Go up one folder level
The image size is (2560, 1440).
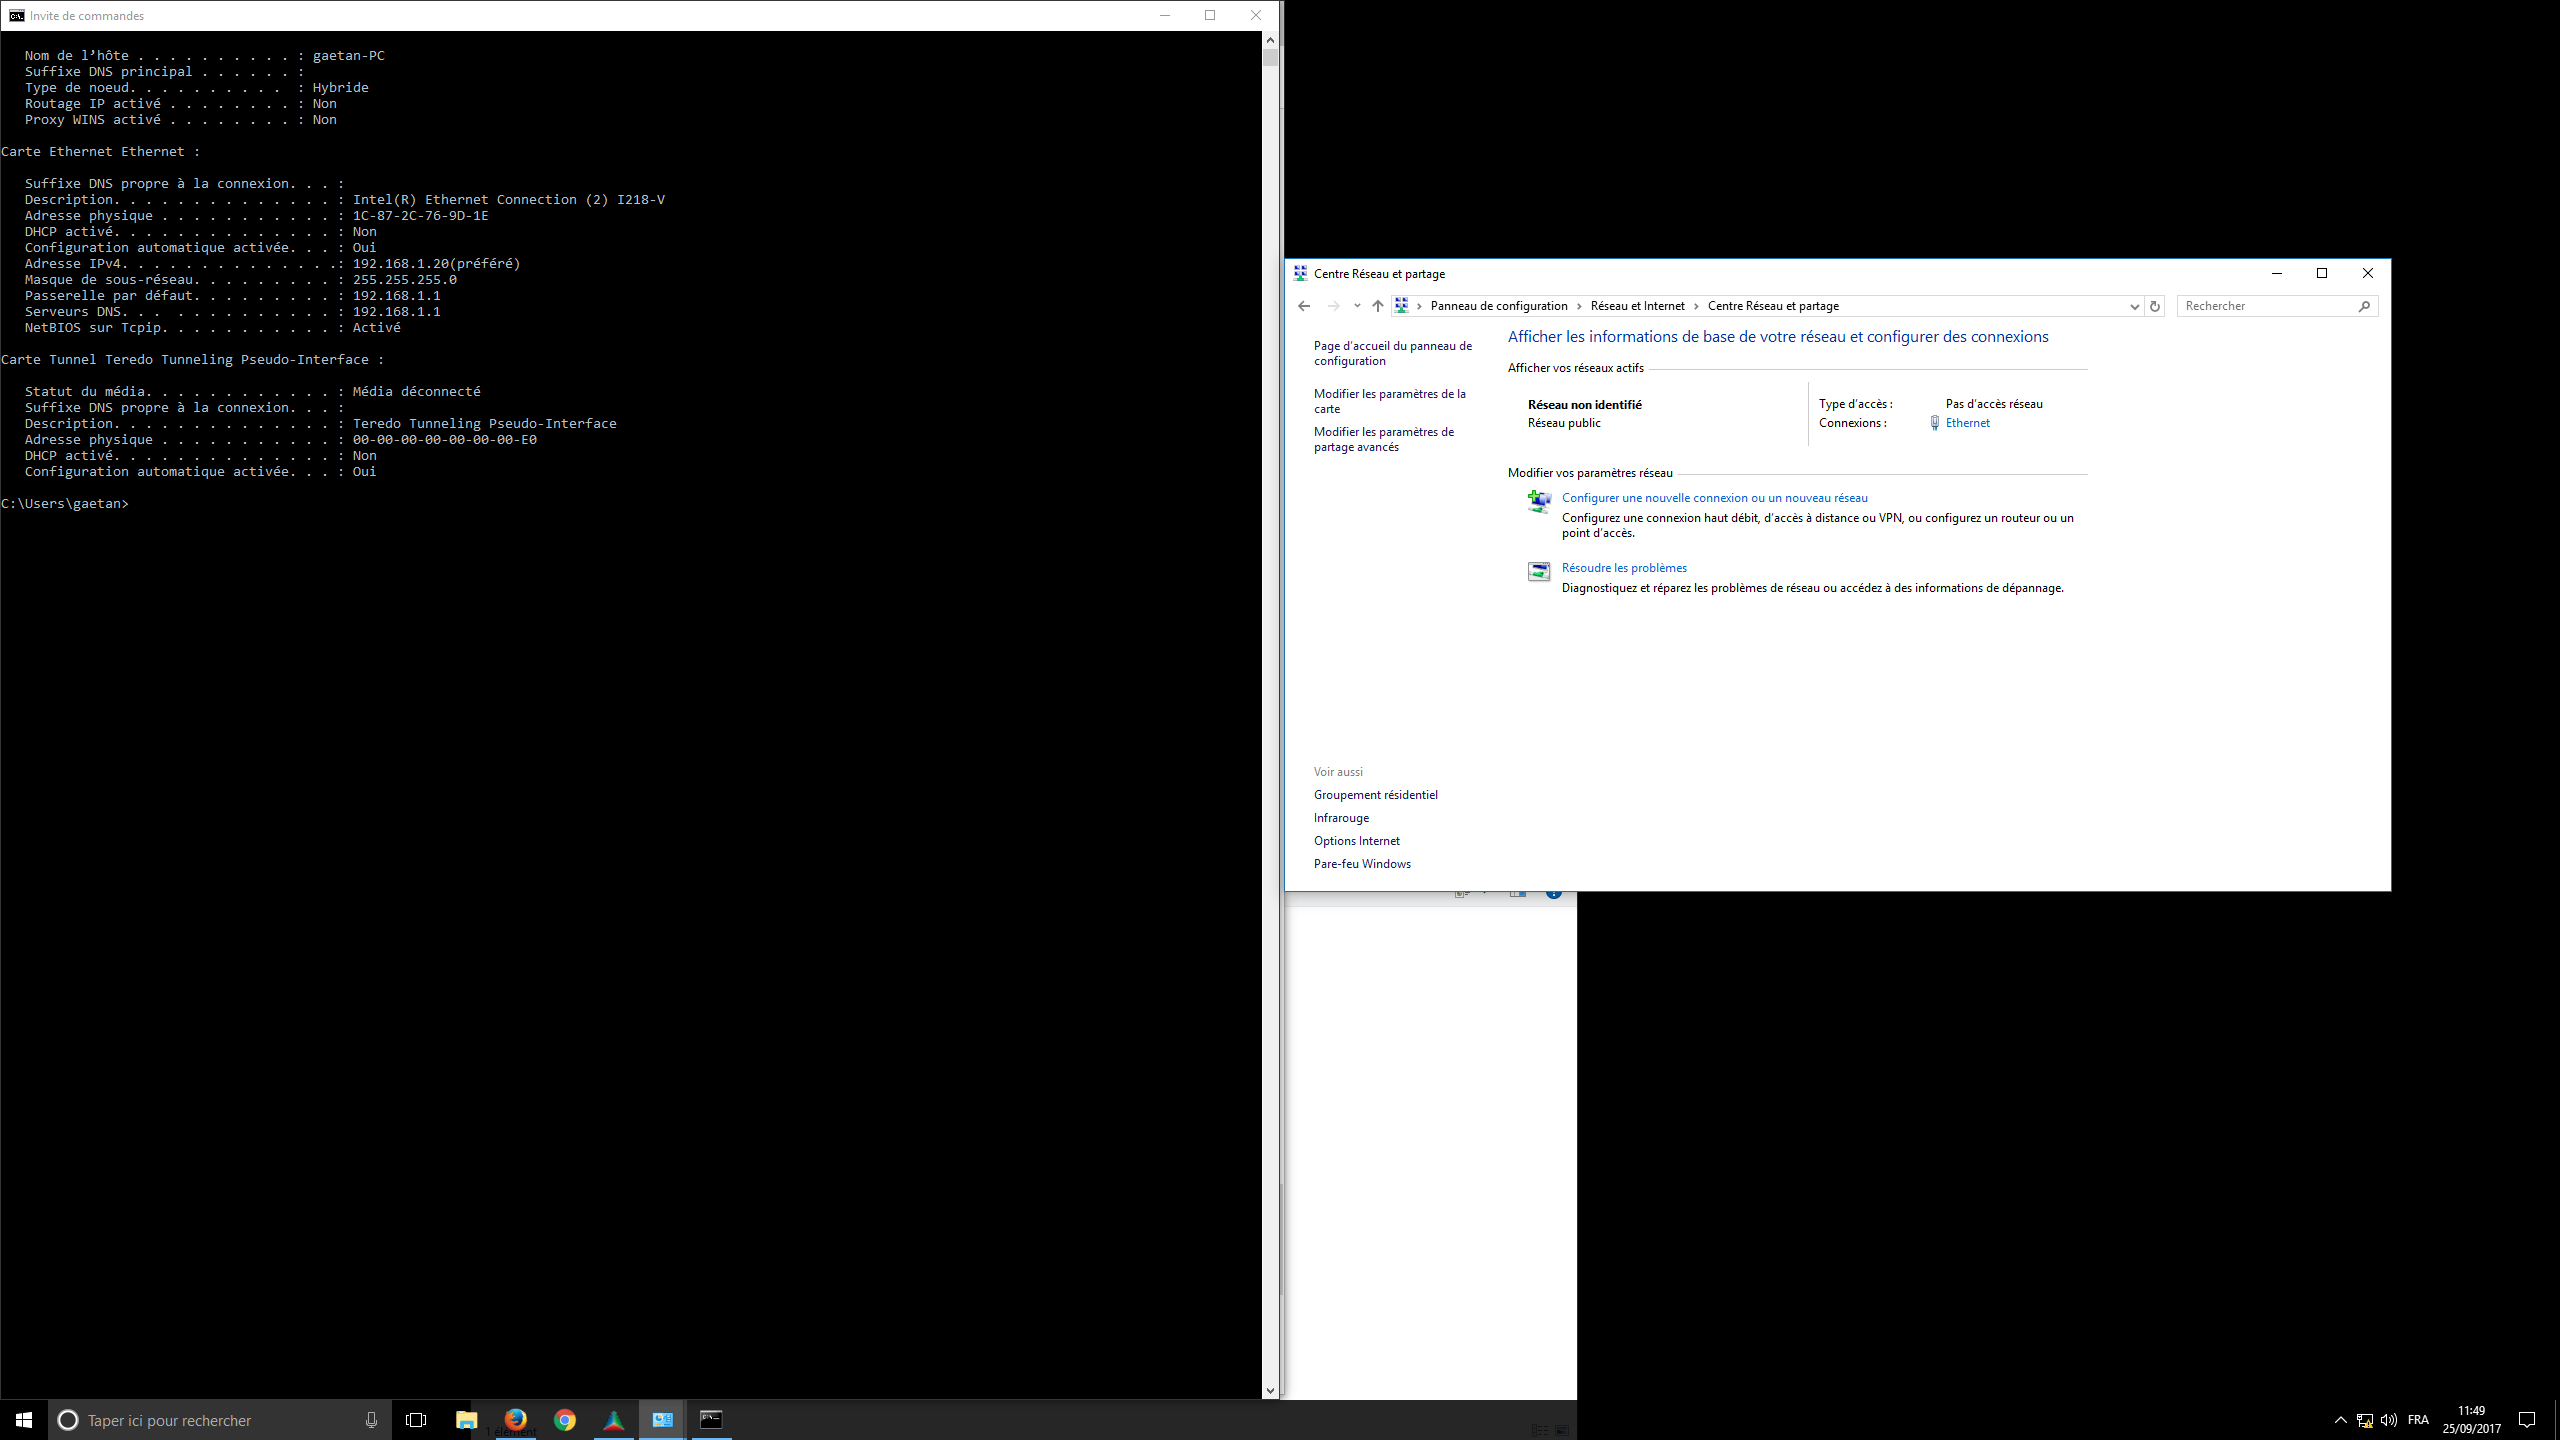click(1378, 306)
